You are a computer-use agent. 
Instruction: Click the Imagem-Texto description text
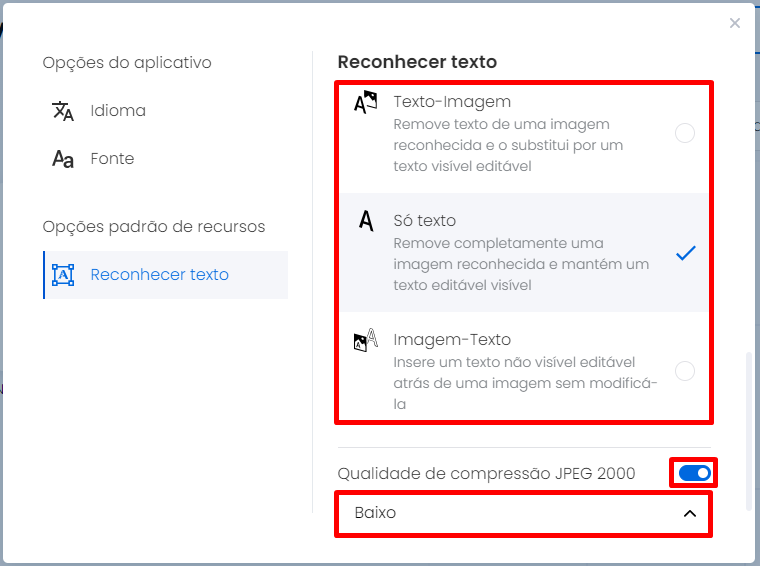[x=525, y=383]
